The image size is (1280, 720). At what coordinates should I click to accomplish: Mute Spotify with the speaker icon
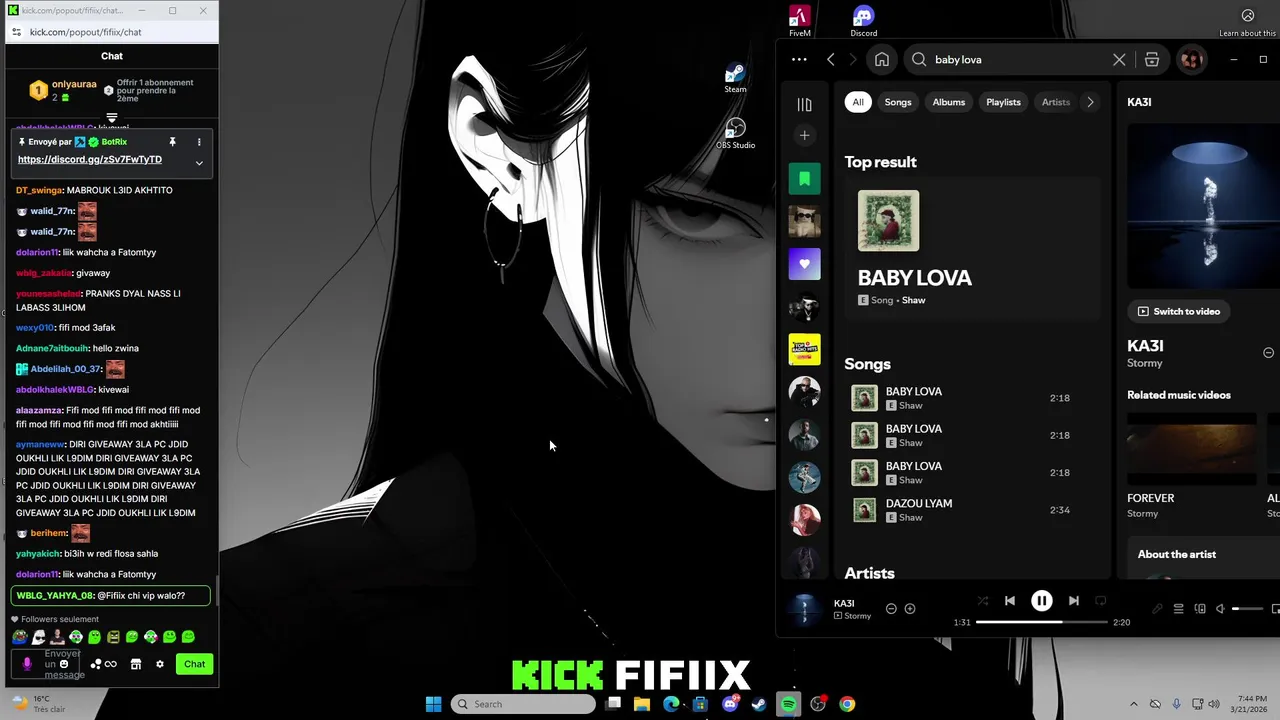(1221, 609)
